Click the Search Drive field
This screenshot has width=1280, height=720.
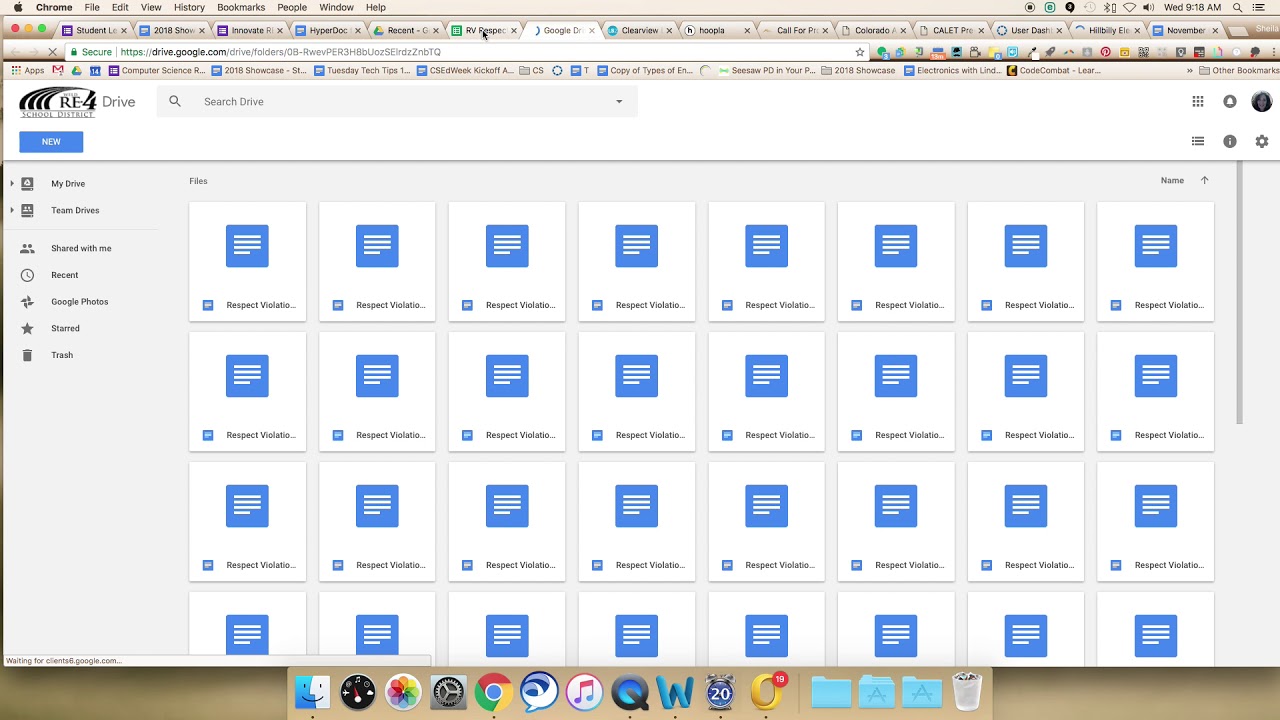pyautogui.click(x=397, y=101)
